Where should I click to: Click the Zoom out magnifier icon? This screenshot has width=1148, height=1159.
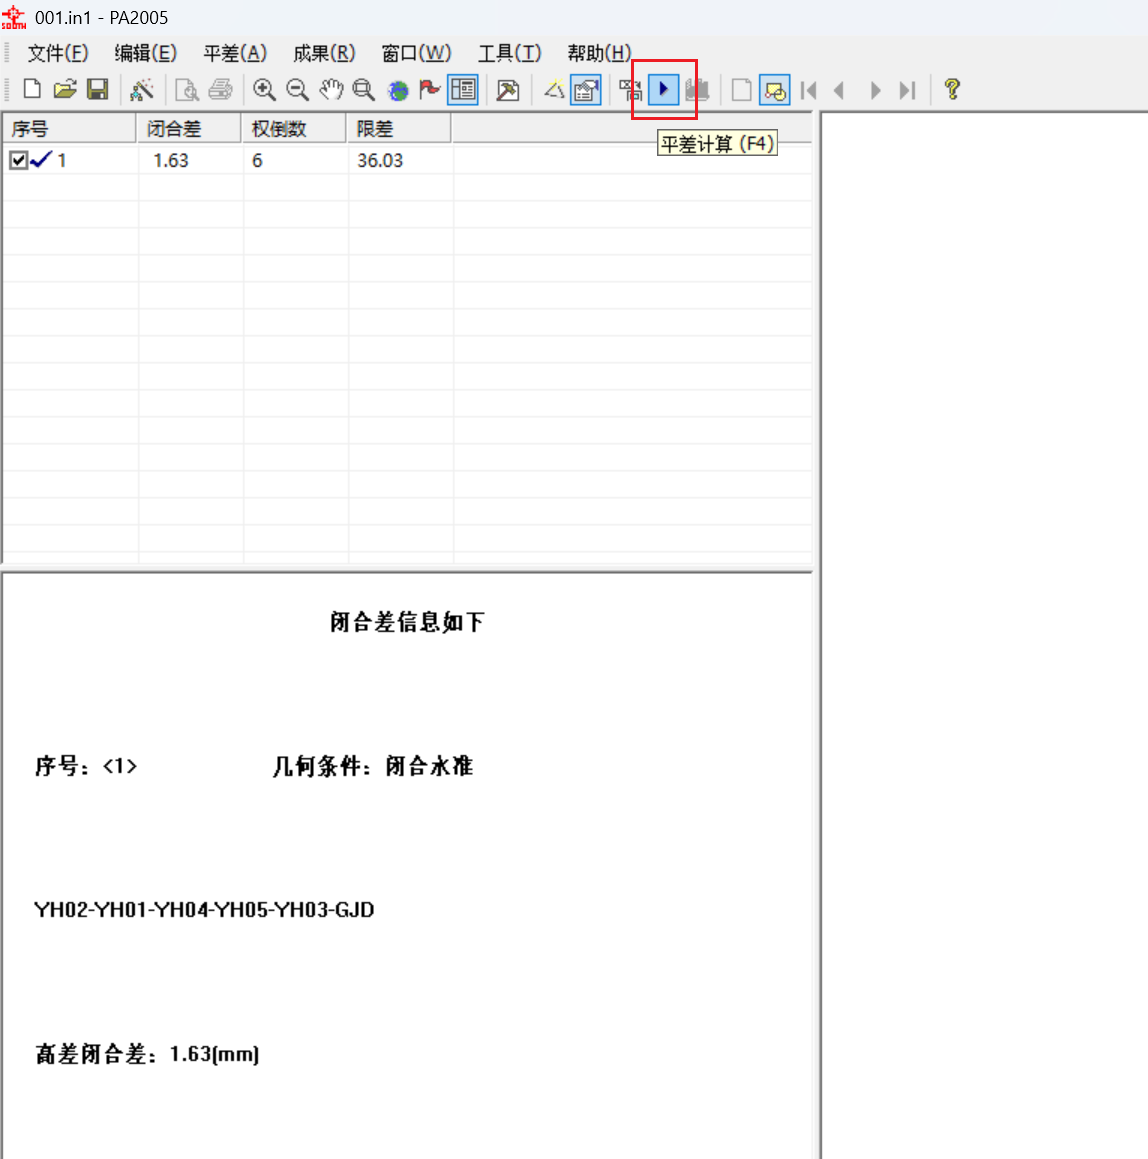coord(297,89)
